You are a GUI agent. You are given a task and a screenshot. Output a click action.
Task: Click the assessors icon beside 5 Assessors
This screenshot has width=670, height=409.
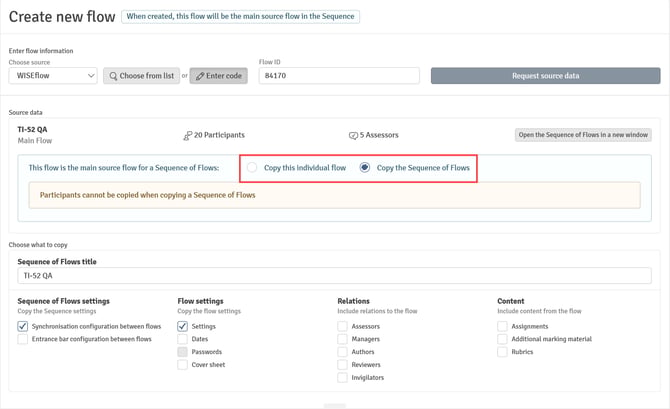(353, 135)
